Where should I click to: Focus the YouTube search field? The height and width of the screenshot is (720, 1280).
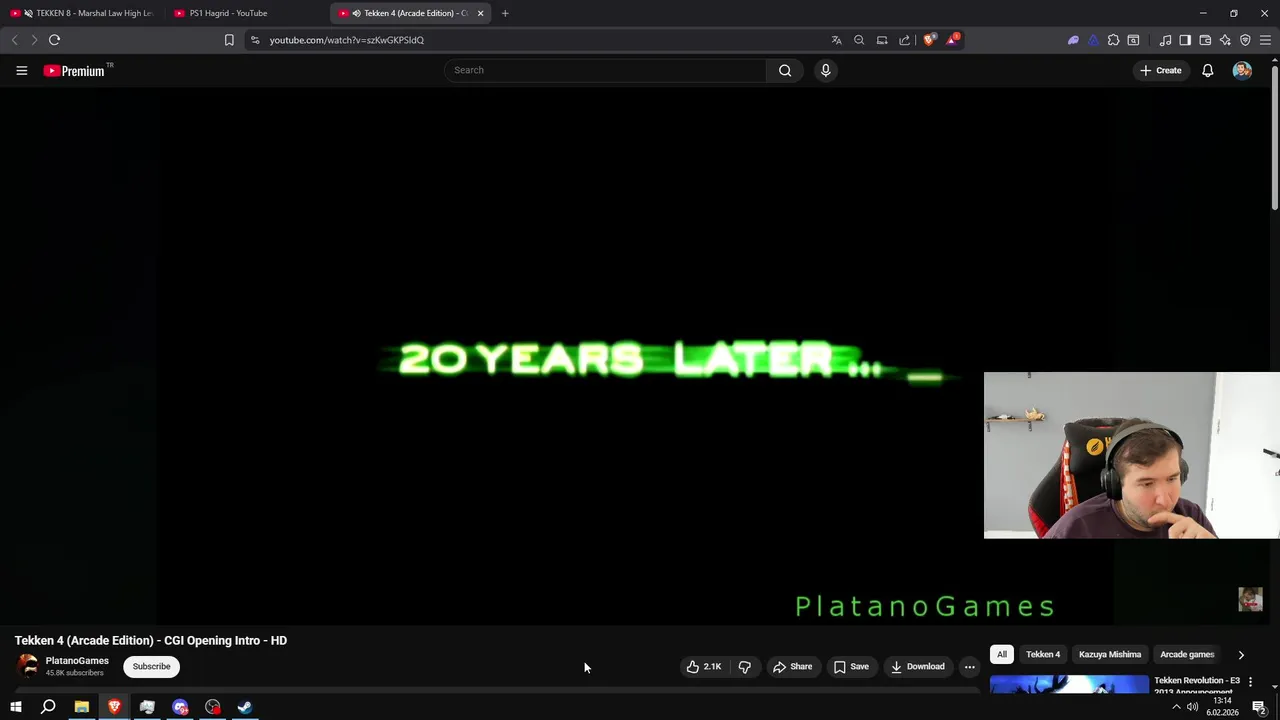coord(604,70)
